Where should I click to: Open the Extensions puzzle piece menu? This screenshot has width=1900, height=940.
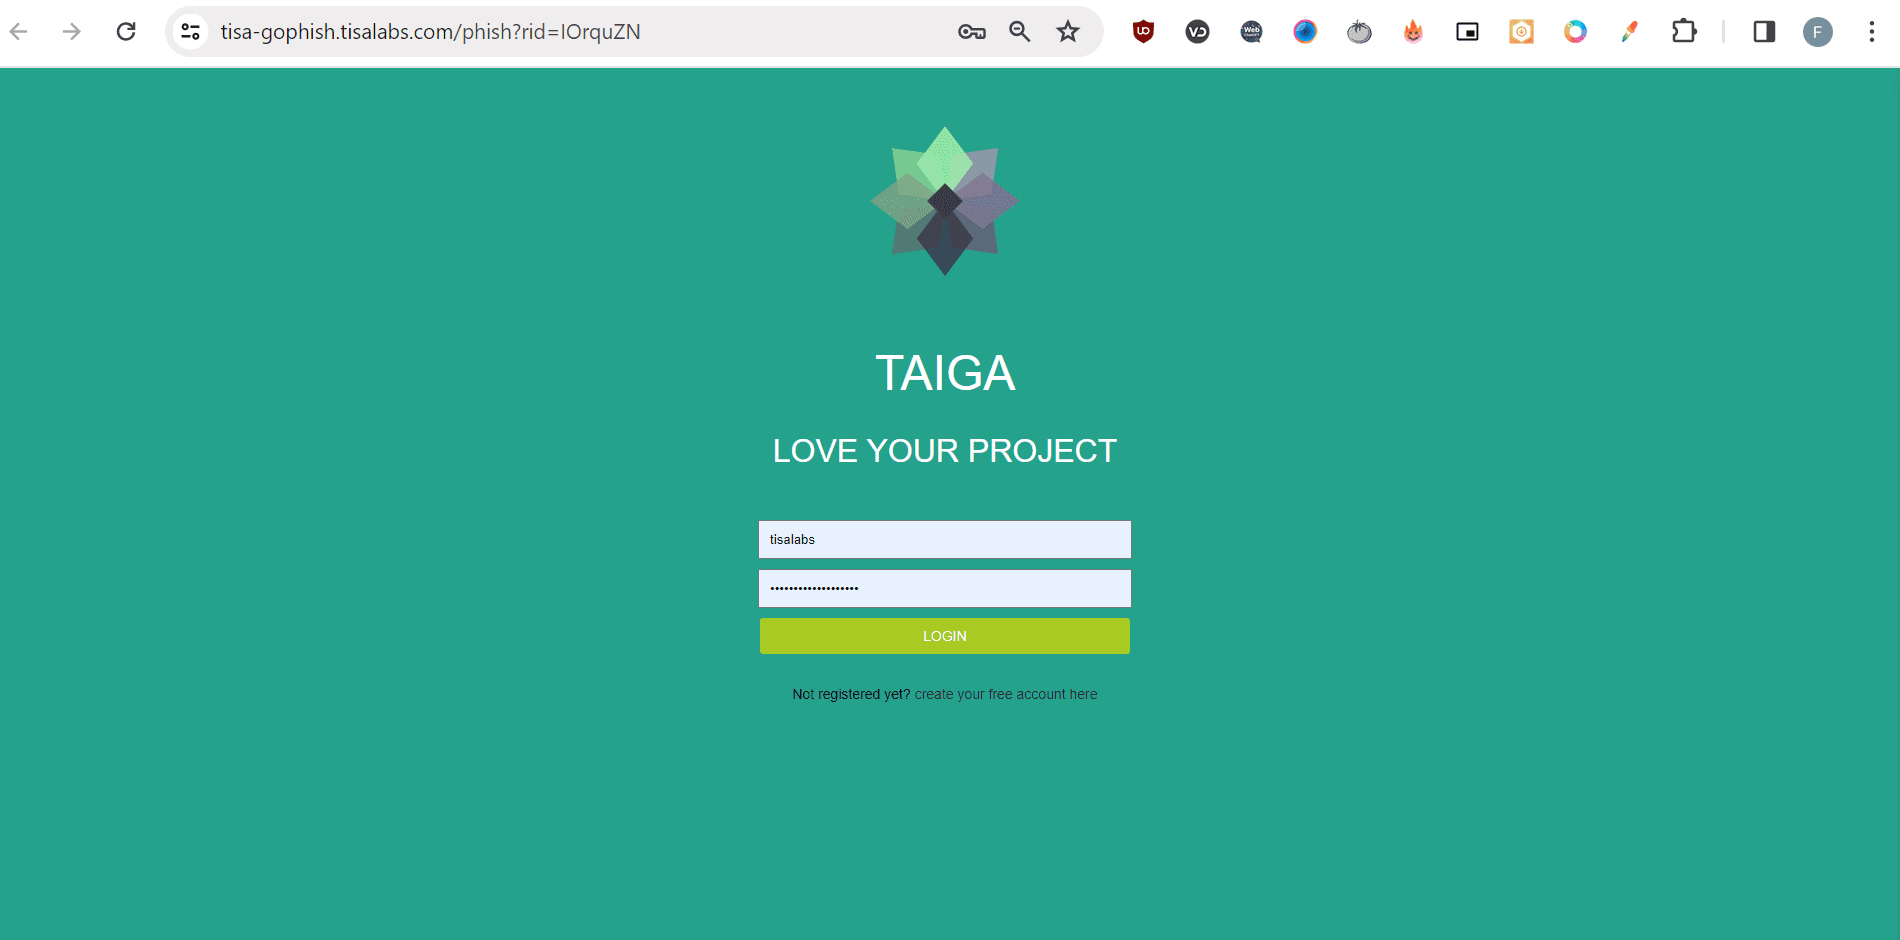(x=1684, y=32)
